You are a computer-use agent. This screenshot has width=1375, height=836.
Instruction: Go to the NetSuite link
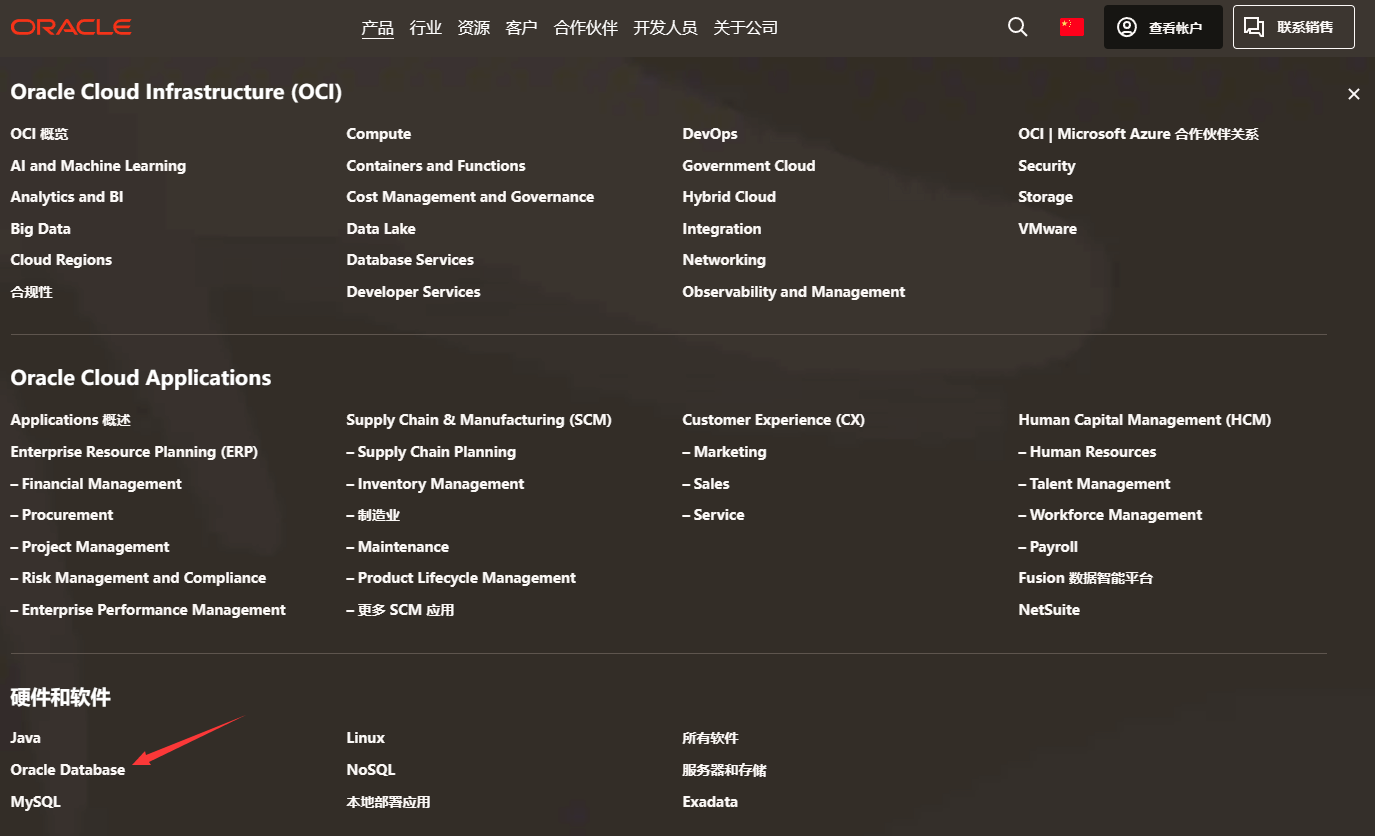1049,610
